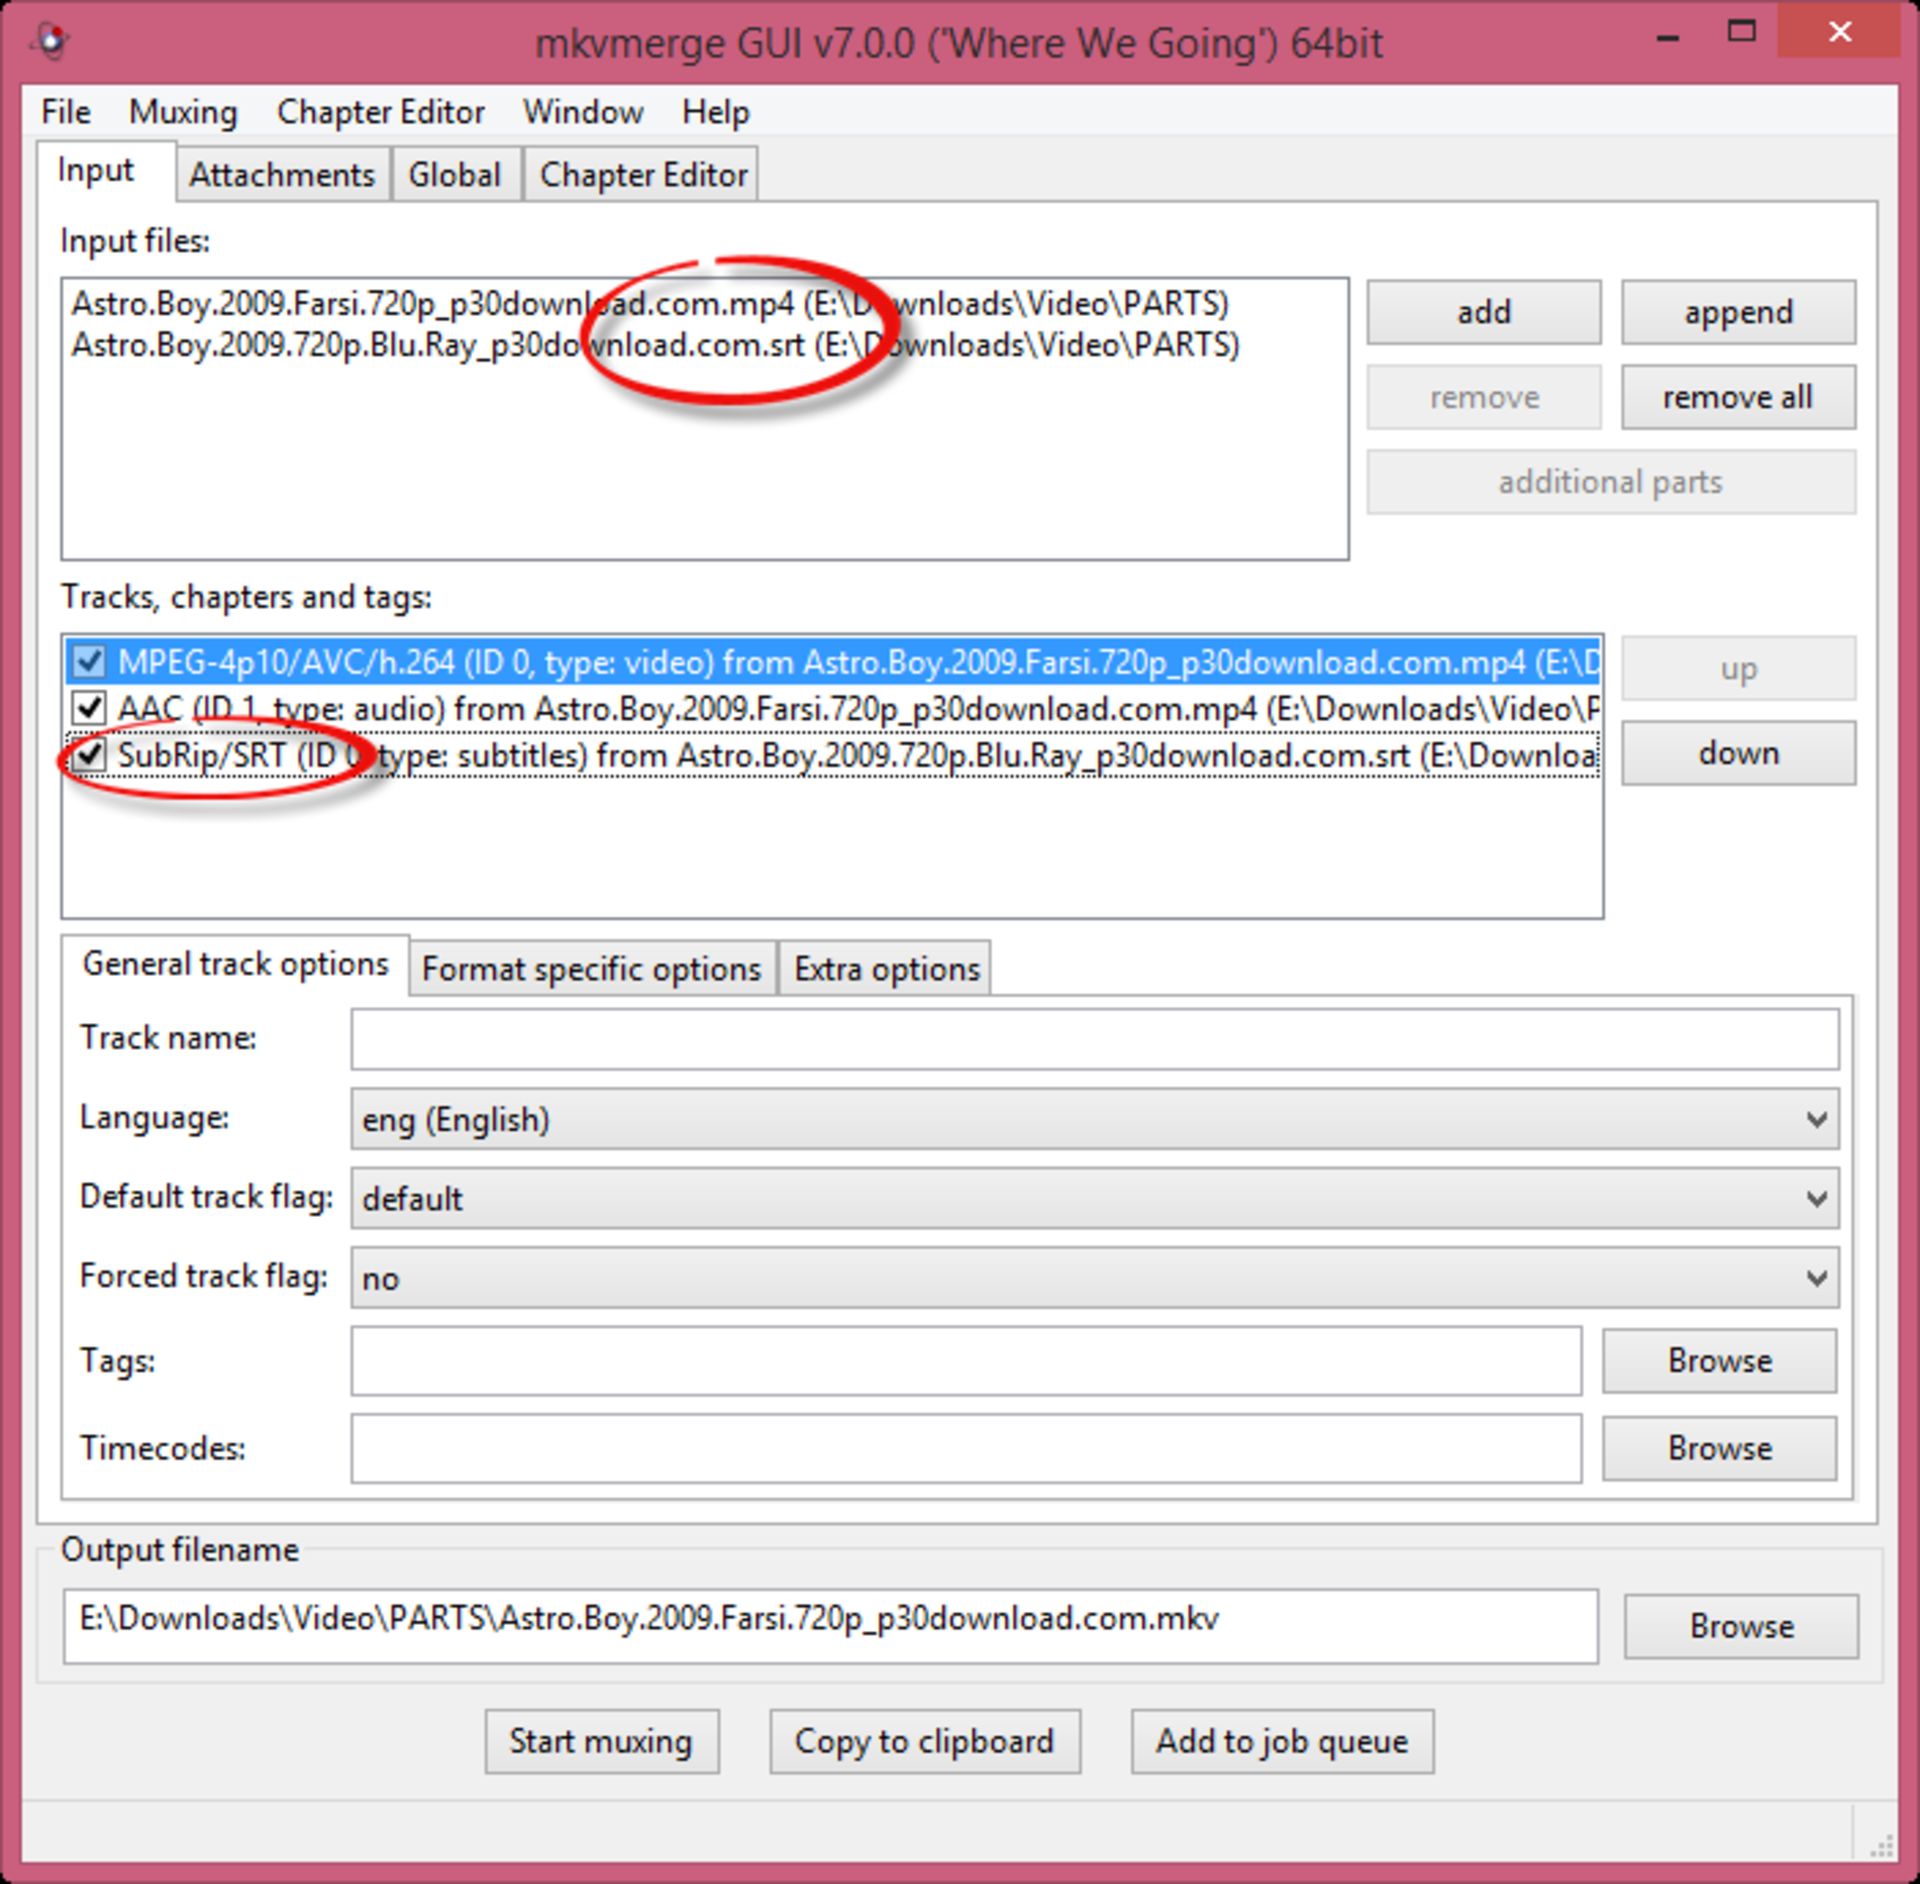
Task: Move track with the down button
Action: coord(1737,753)
